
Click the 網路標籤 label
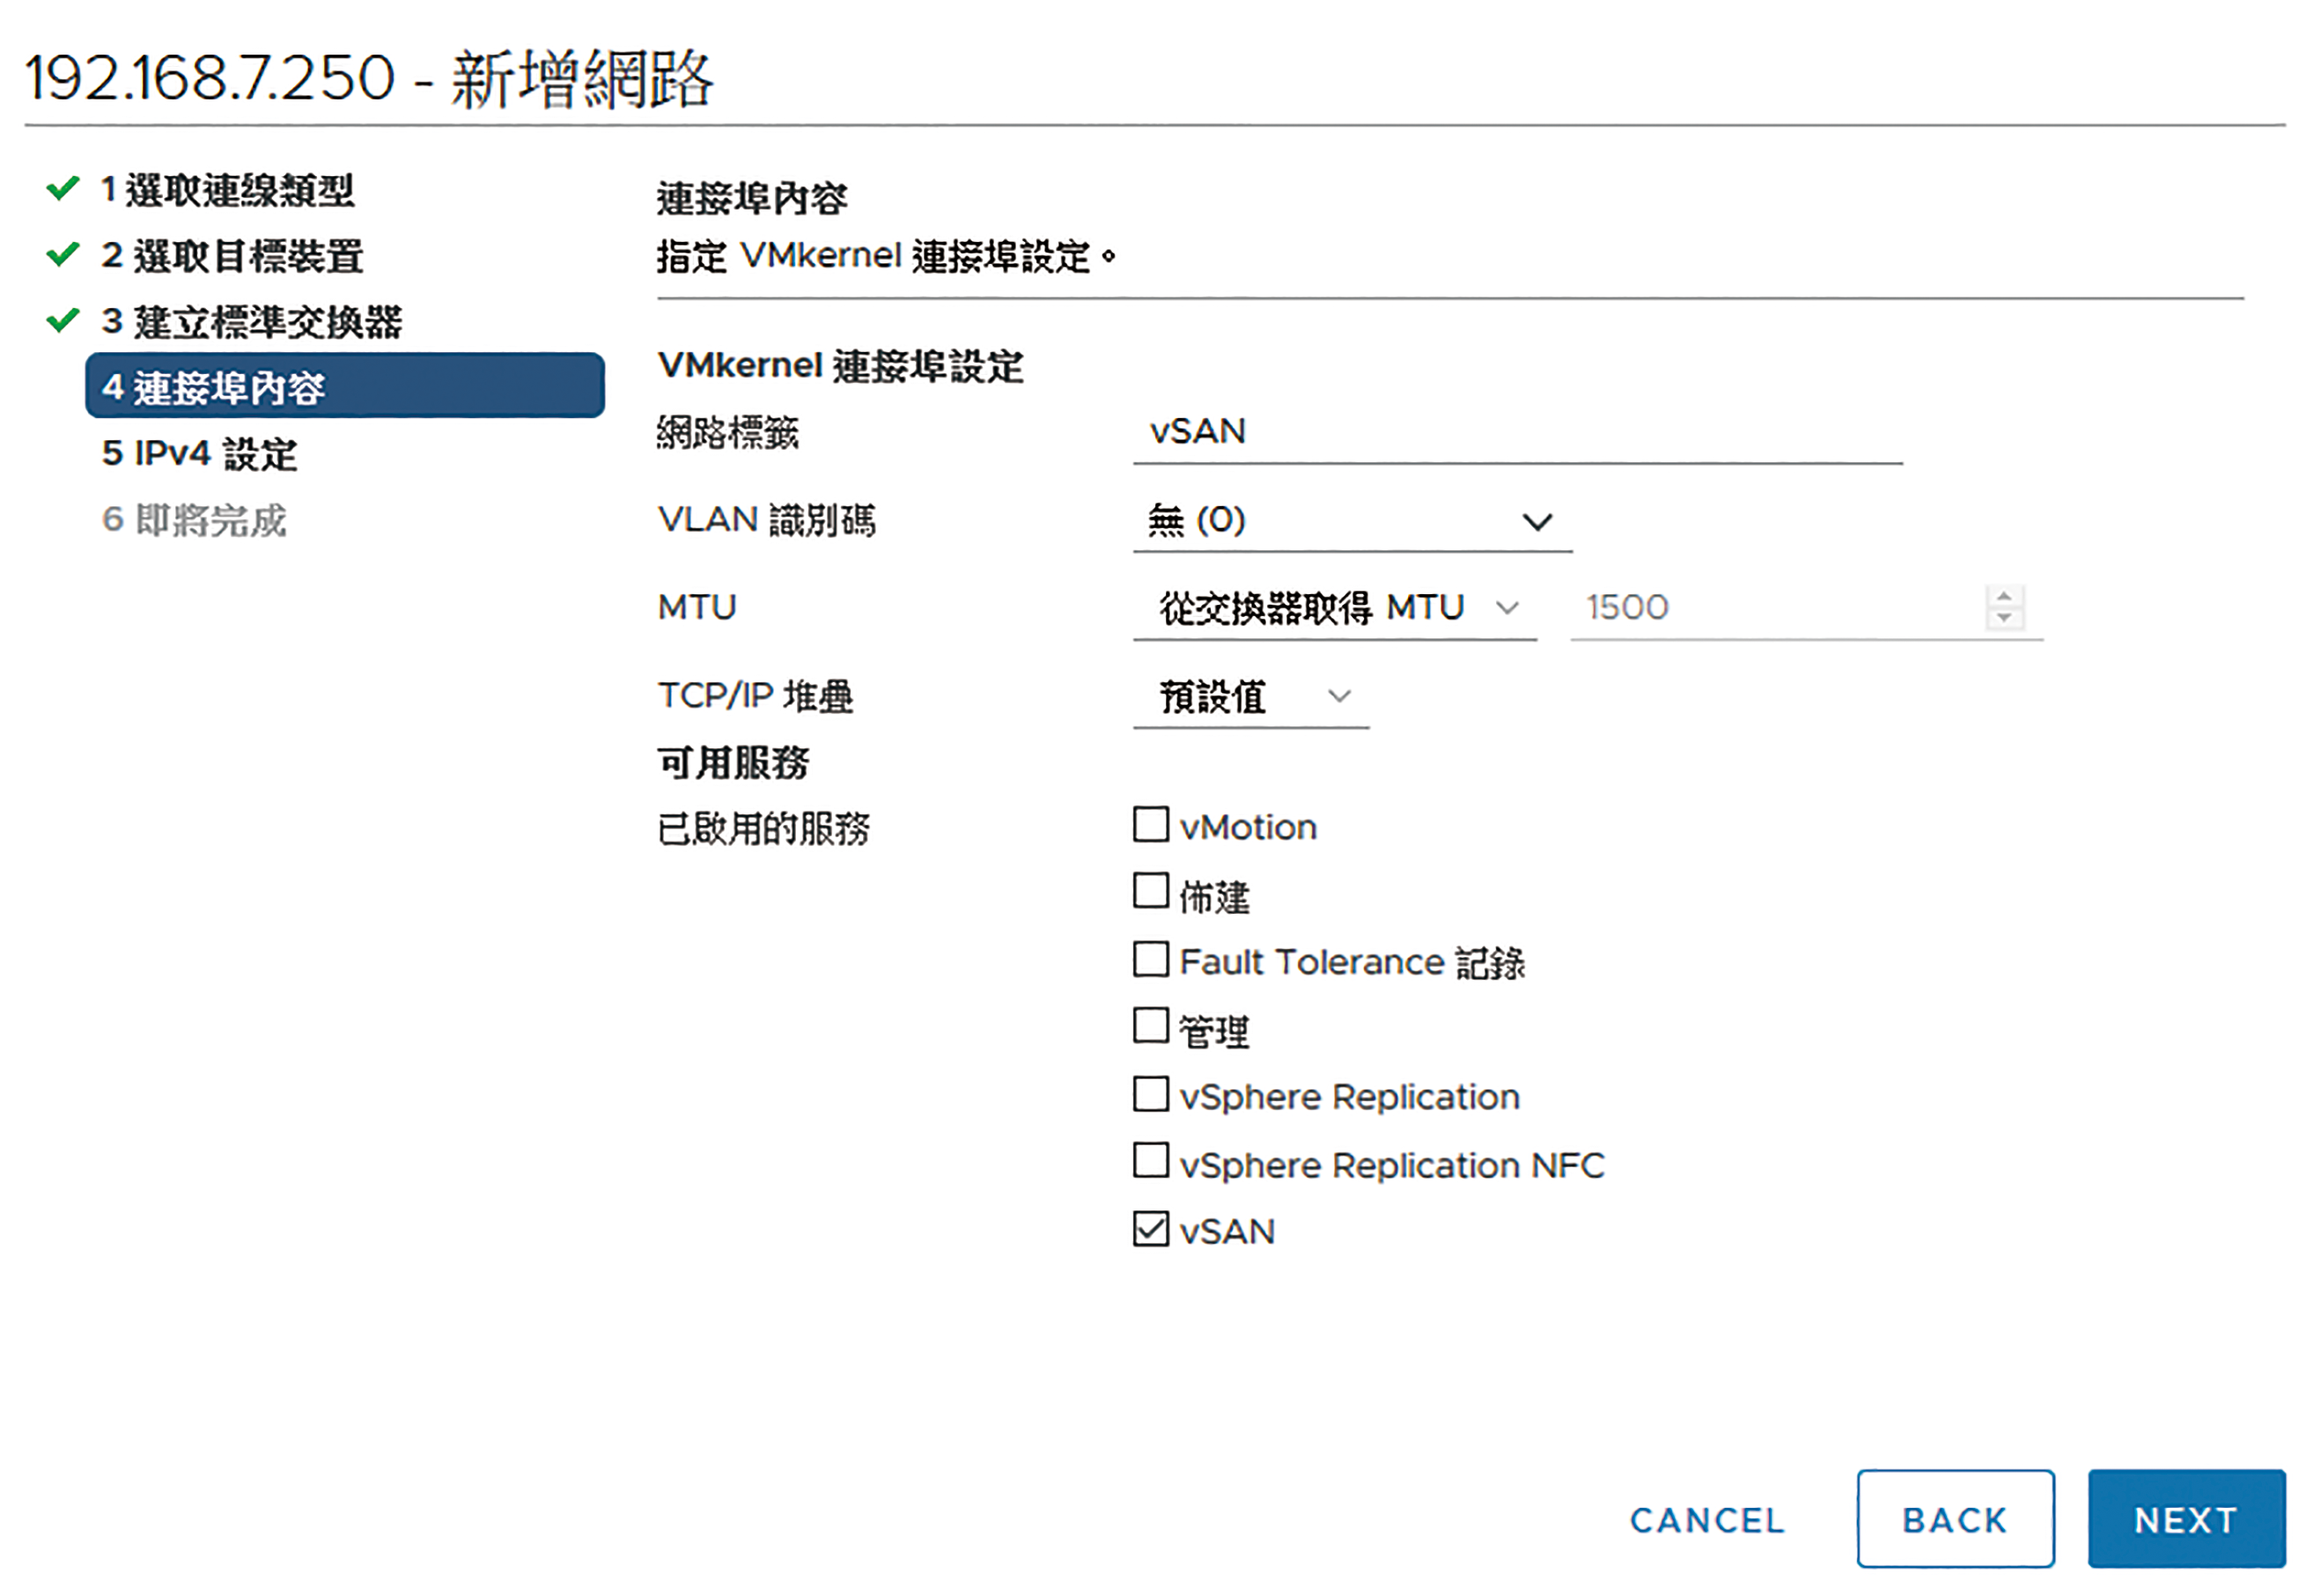click(x=728, y=433)
